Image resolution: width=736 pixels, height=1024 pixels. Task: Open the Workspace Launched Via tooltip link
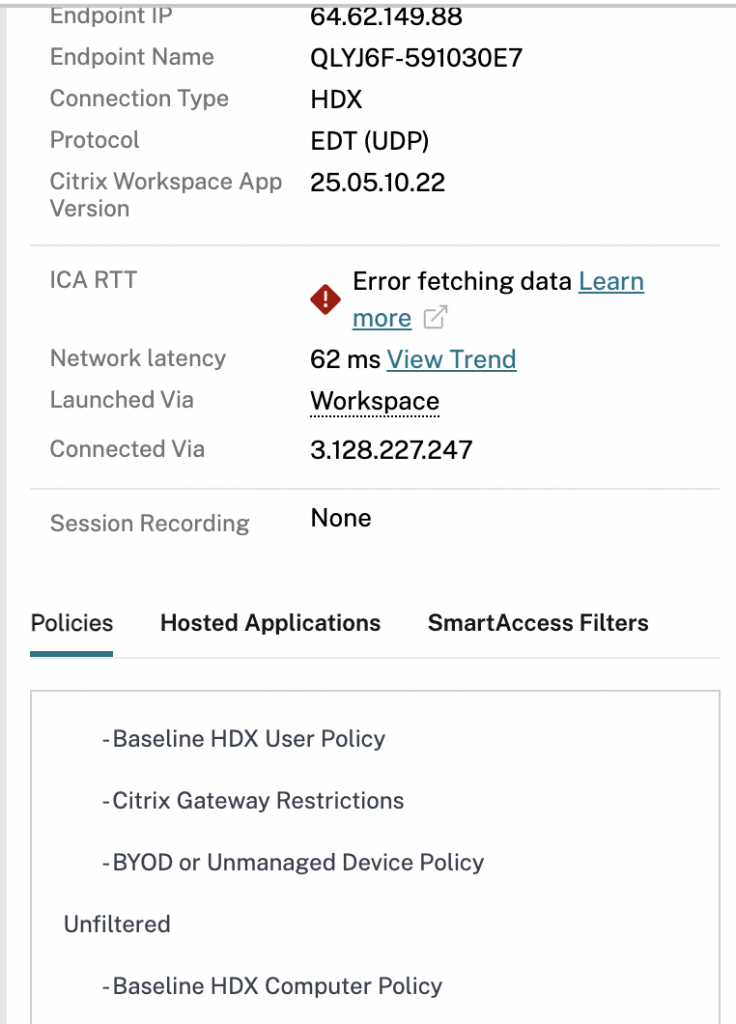tap(374, 400)
